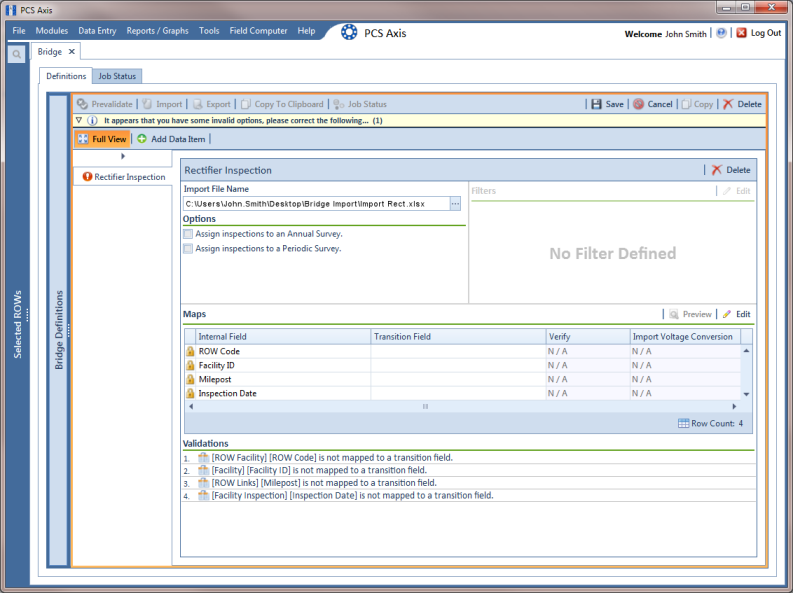Open the Field Computer menu

click(258, 31)
